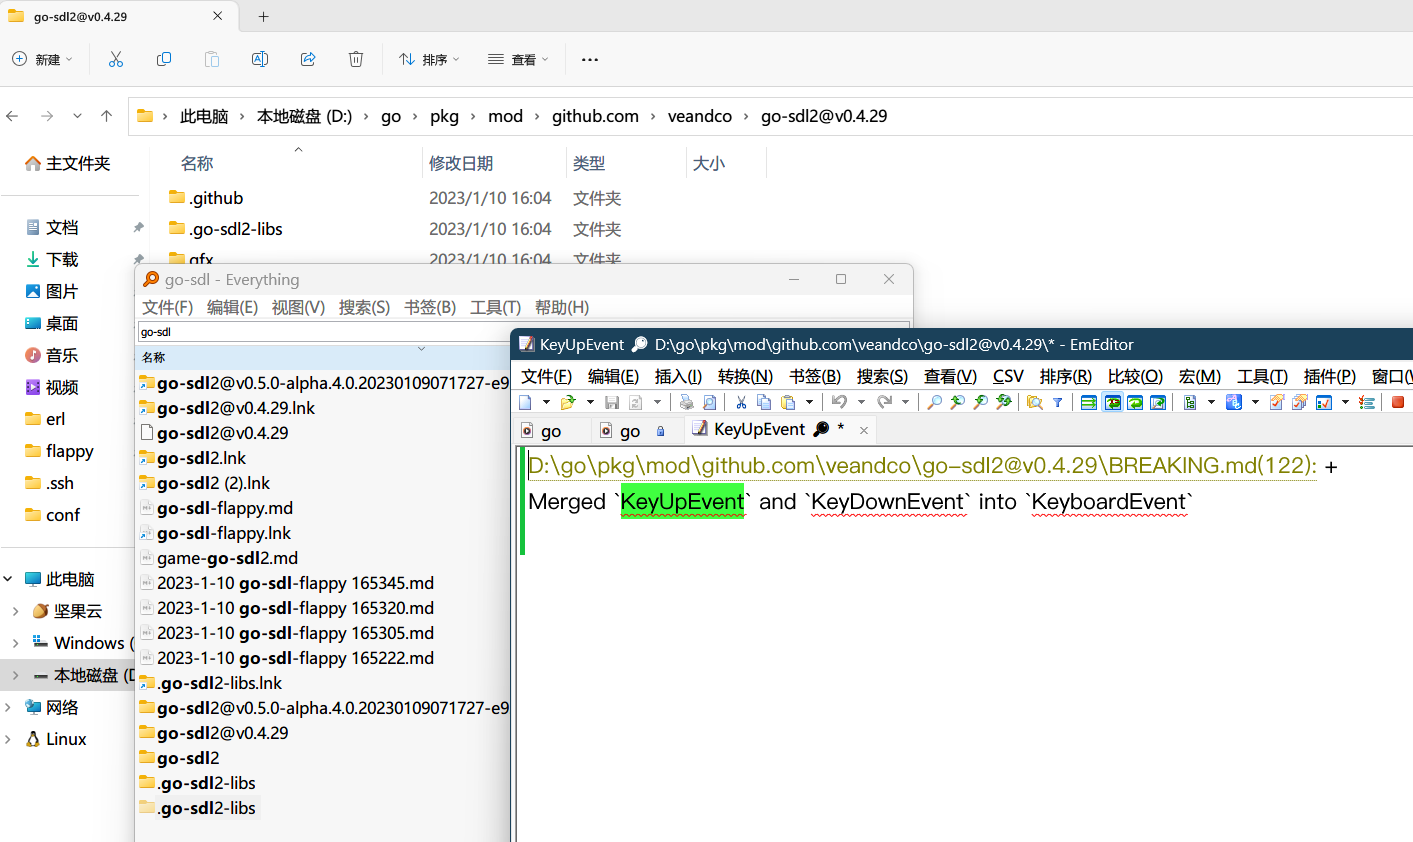Click the go-sdl search field in Everything
This screenshot has height=842, width=1413.
click(523, 332)
